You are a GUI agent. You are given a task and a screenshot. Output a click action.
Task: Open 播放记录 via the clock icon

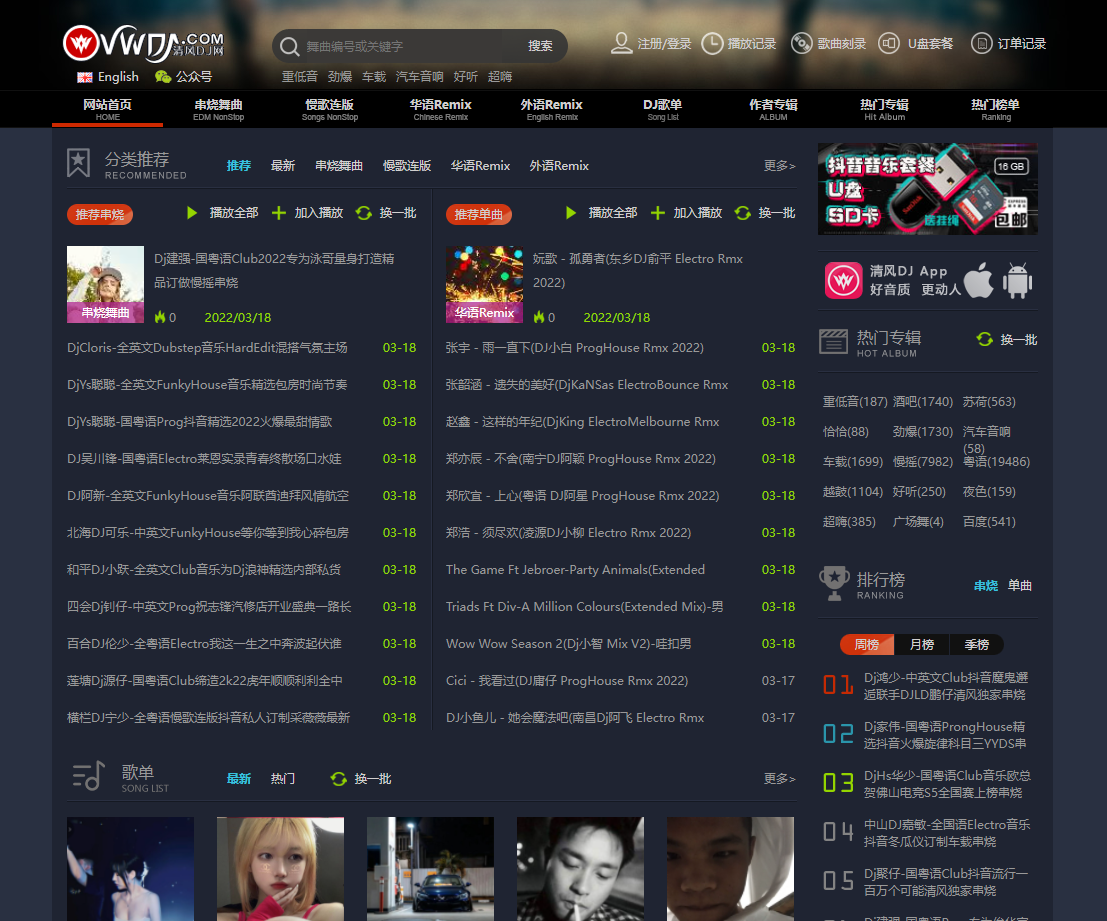(712, 44)
